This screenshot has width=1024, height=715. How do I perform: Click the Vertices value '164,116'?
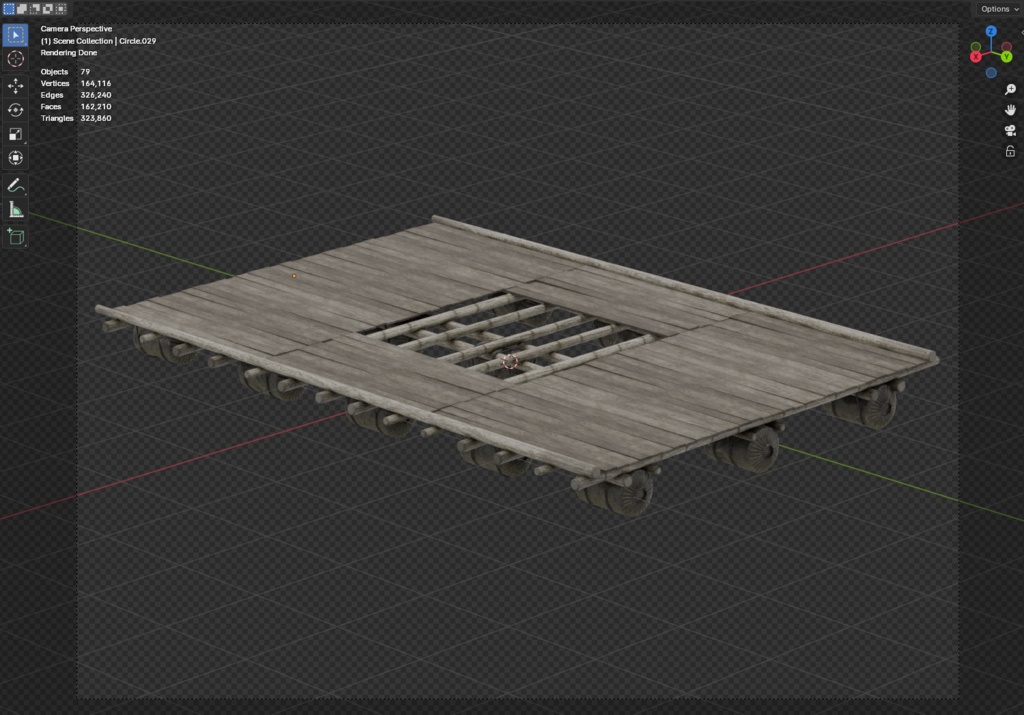coord(95,84)
